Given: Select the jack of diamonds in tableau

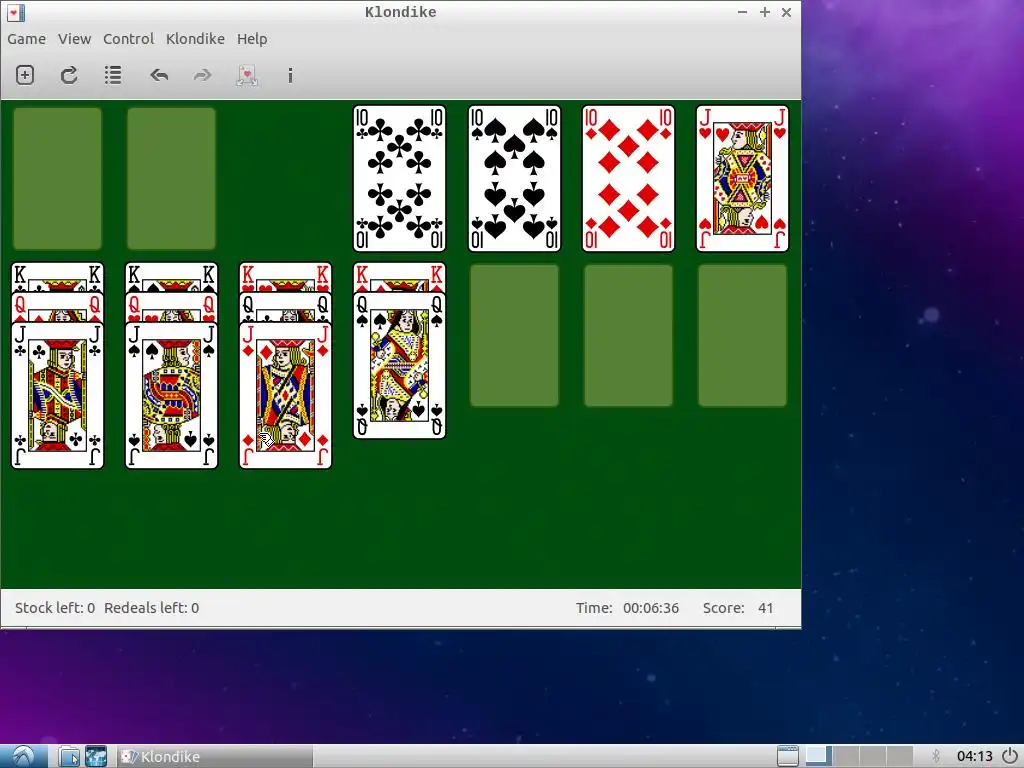Looking at the screenshot, I should coord(285,396).
